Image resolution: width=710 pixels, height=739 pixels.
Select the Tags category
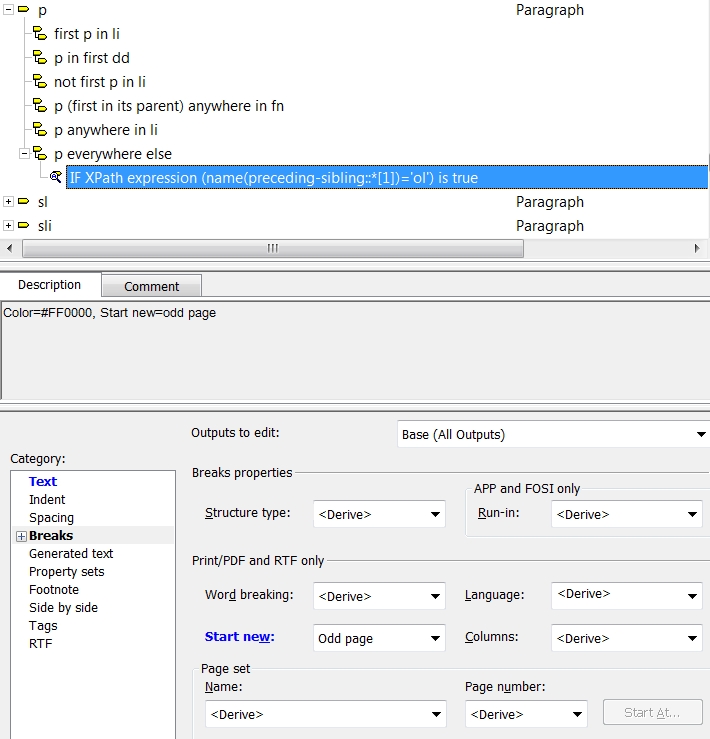pyautogui.click(x=43, y=625)
